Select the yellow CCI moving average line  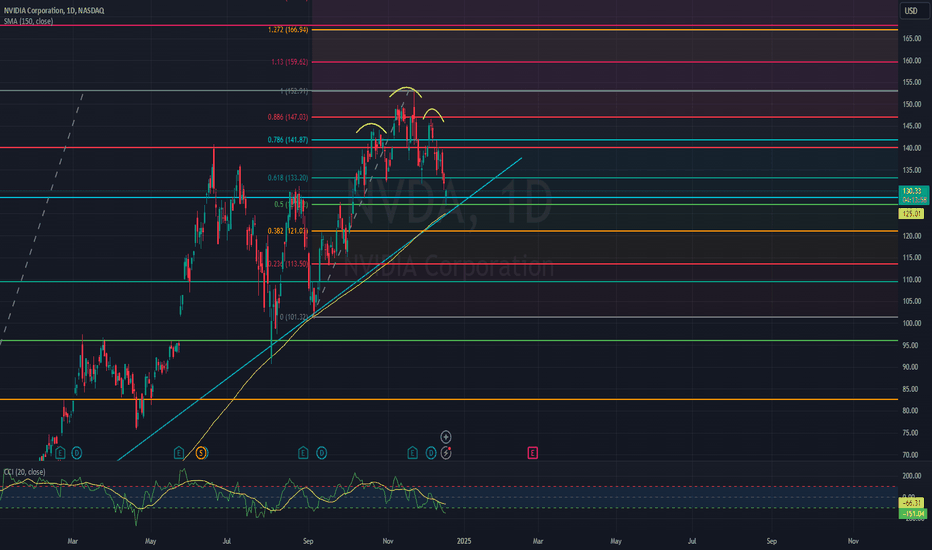pos(223,495)
